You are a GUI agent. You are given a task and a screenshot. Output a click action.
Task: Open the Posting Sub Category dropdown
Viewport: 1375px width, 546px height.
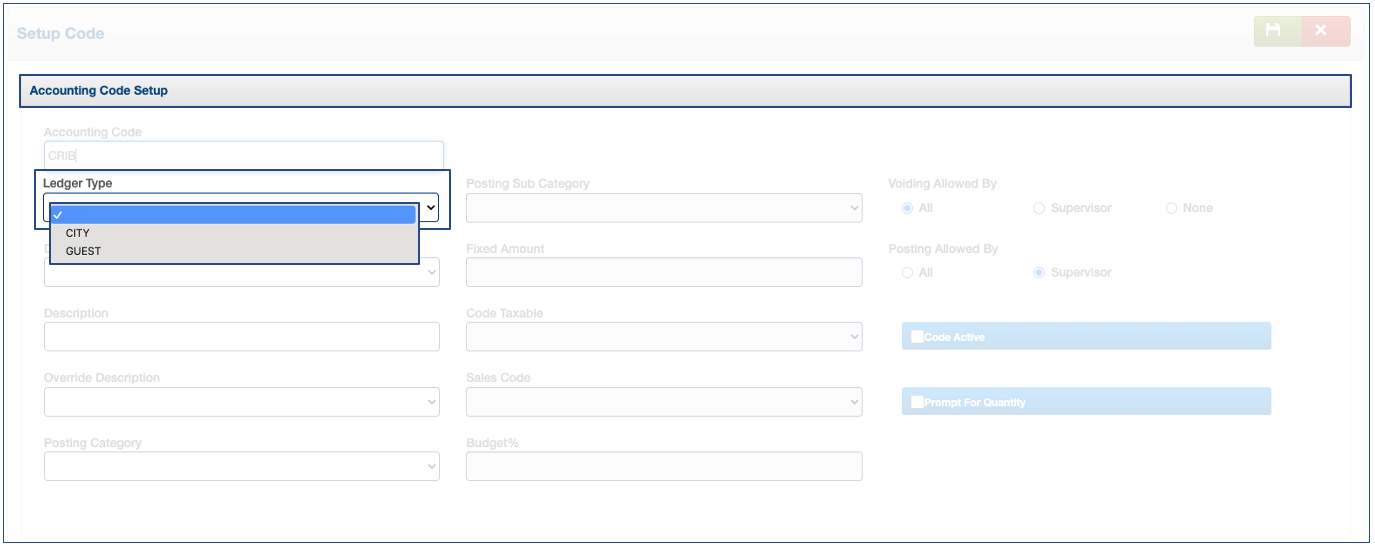663,208
